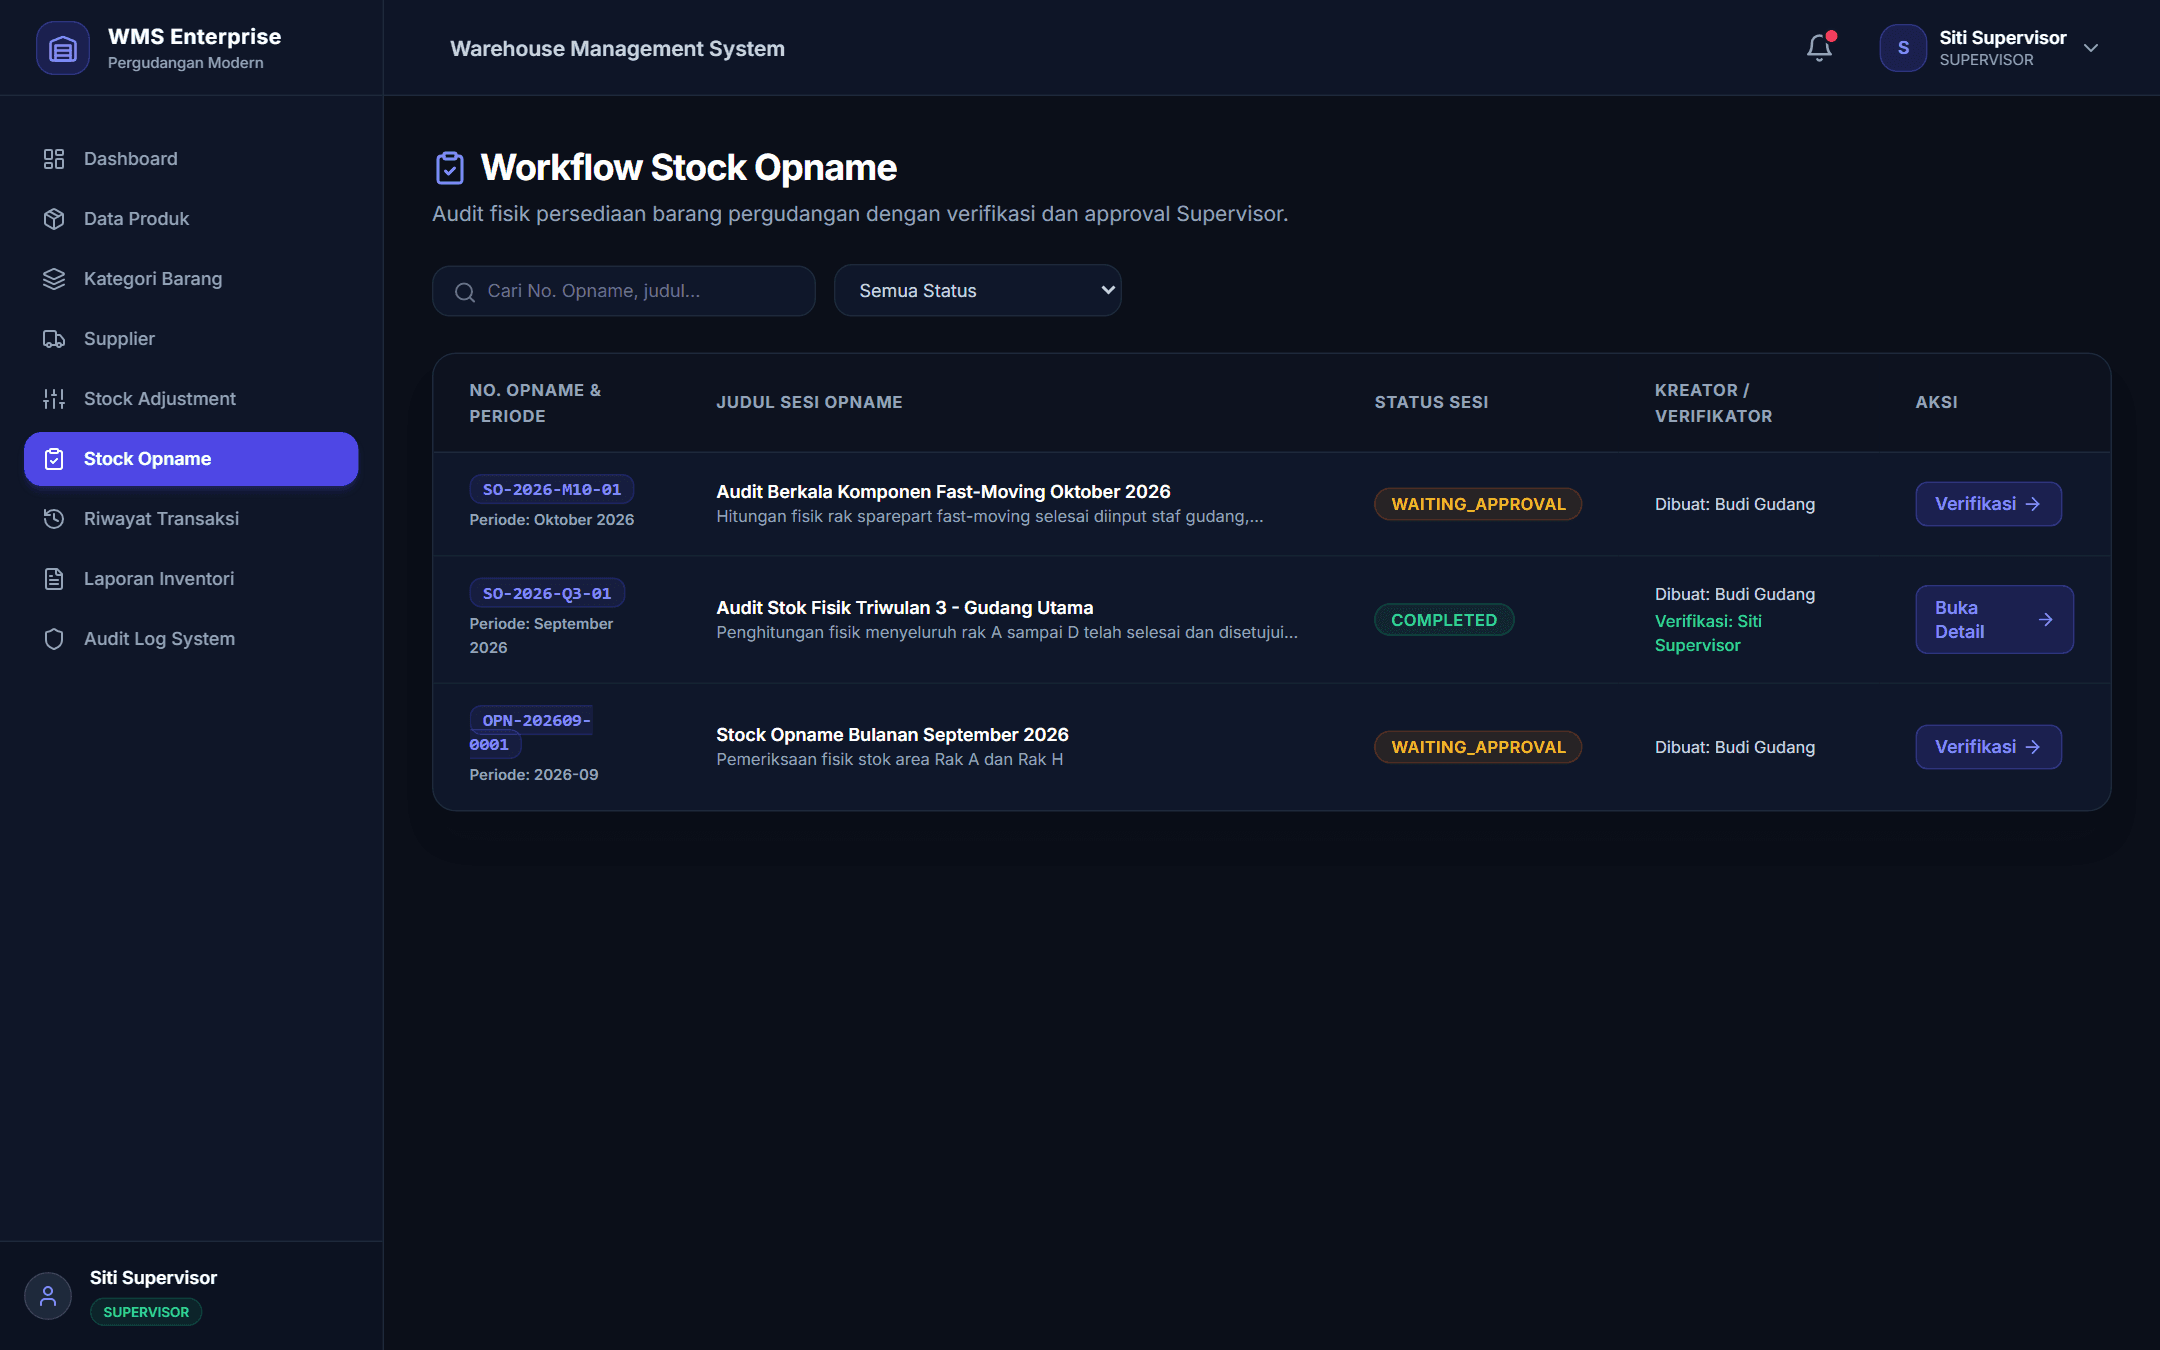Image resolution: width=2160 pixels, height=1350 pixels.
Task: Open Laporan Inventori in the sidebar
Action: (x=191, y=579)
